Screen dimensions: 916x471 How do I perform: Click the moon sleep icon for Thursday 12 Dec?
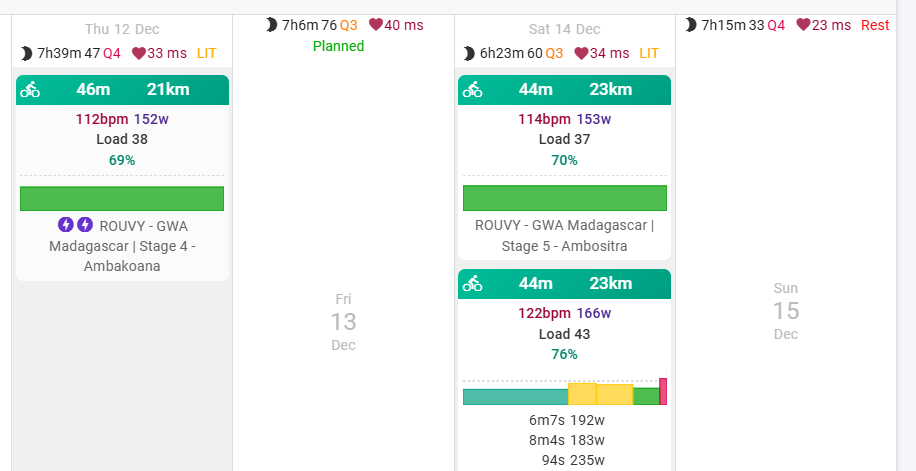pos(26,54)
